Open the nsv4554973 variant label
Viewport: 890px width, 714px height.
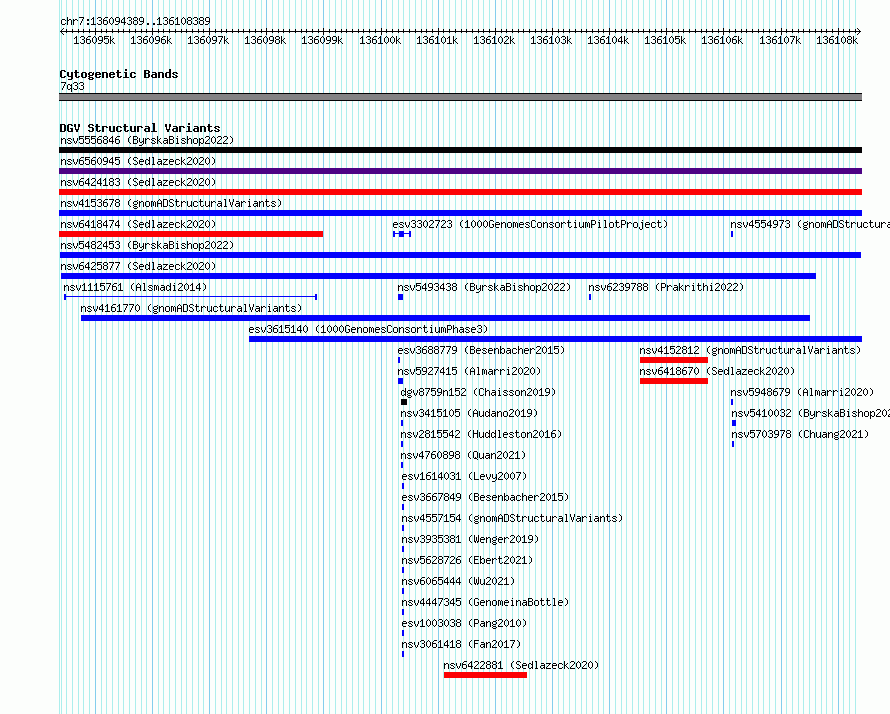(x=810, y=224)
